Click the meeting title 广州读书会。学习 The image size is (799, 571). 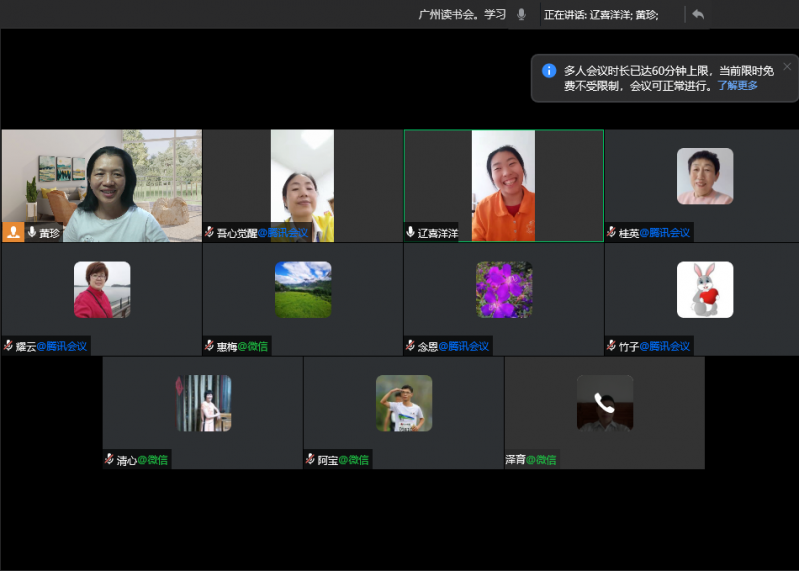[462, 14]
